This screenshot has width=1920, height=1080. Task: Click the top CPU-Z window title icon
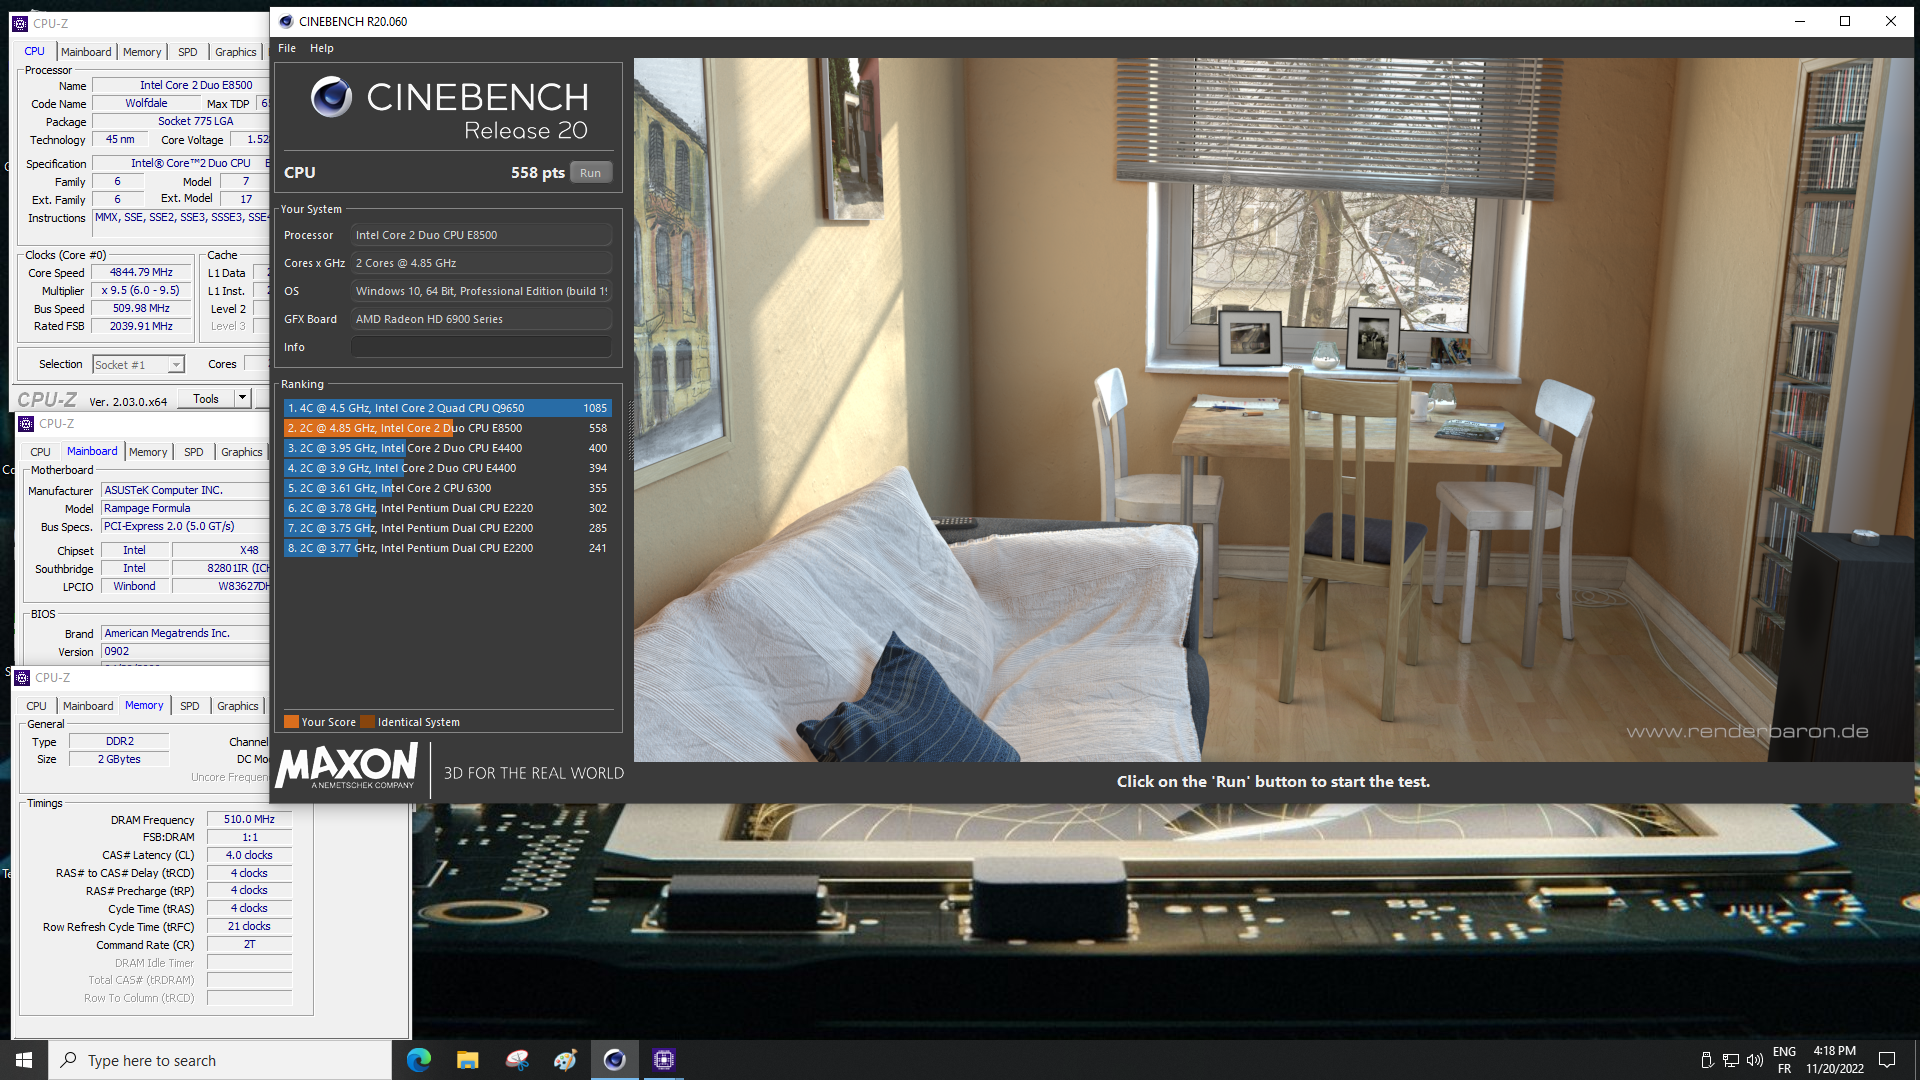point(20,23)
